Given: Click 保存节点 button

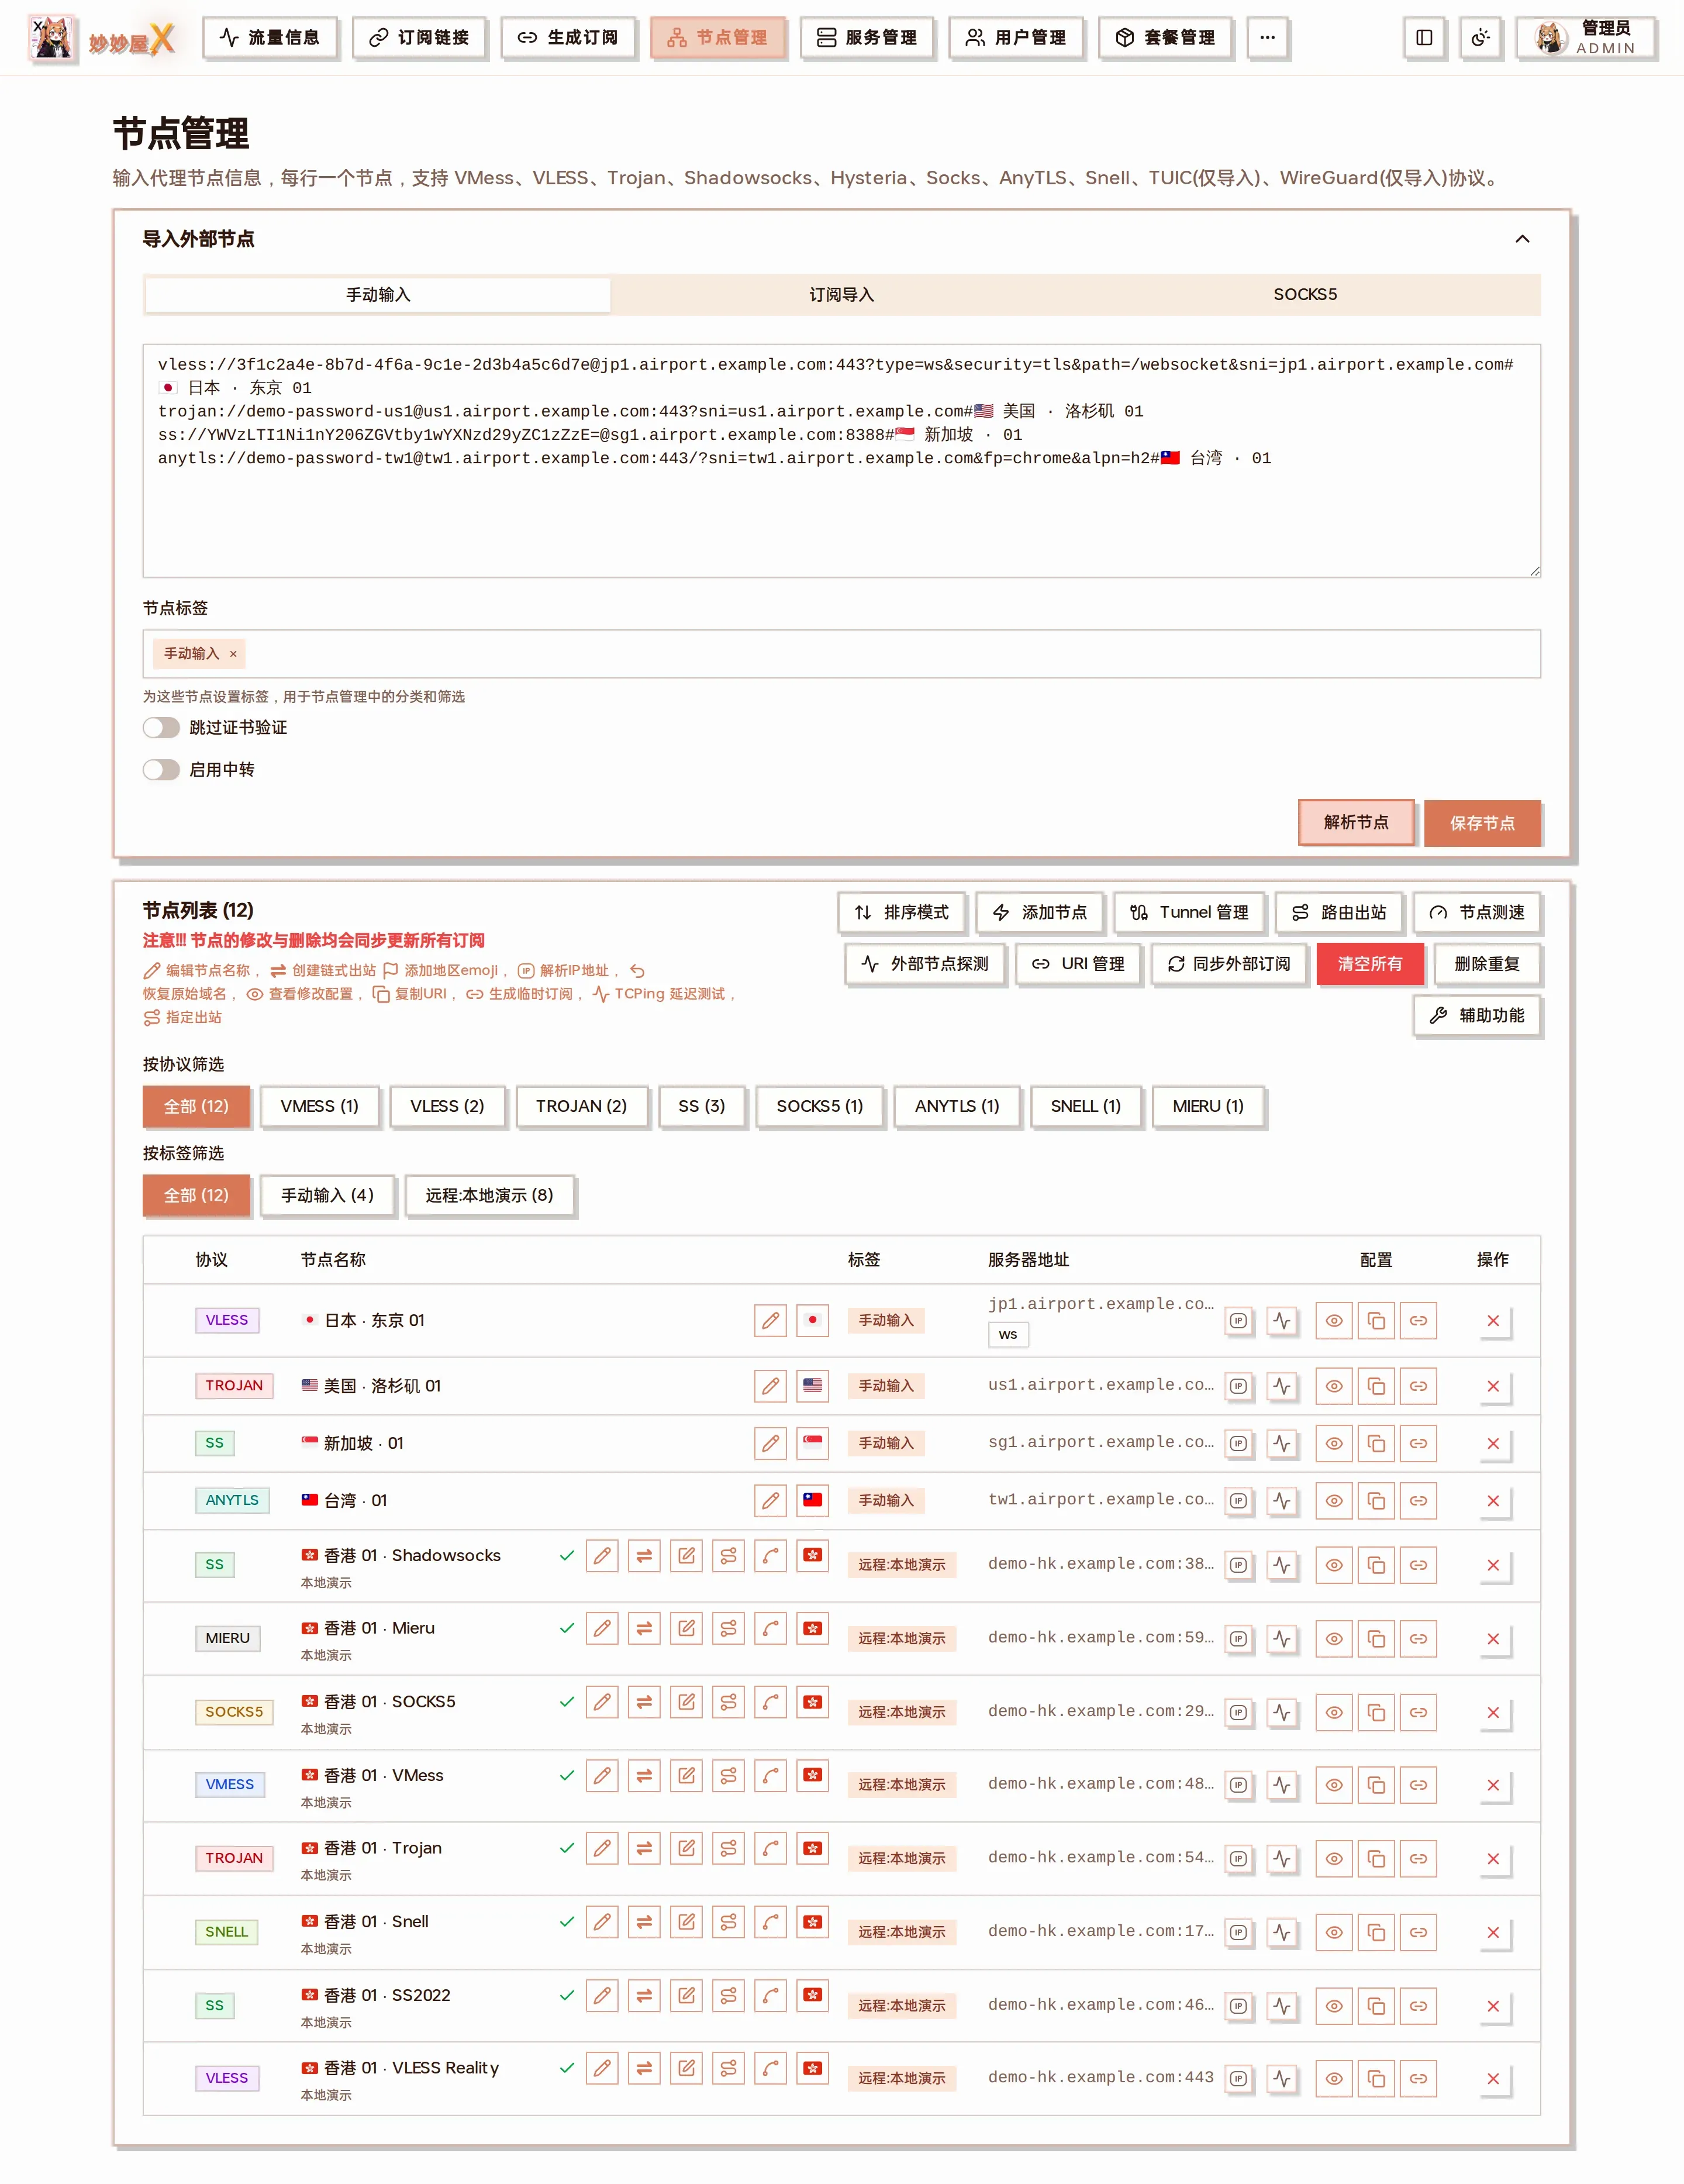Looking at the screenshot, I should coord(1482,823).
